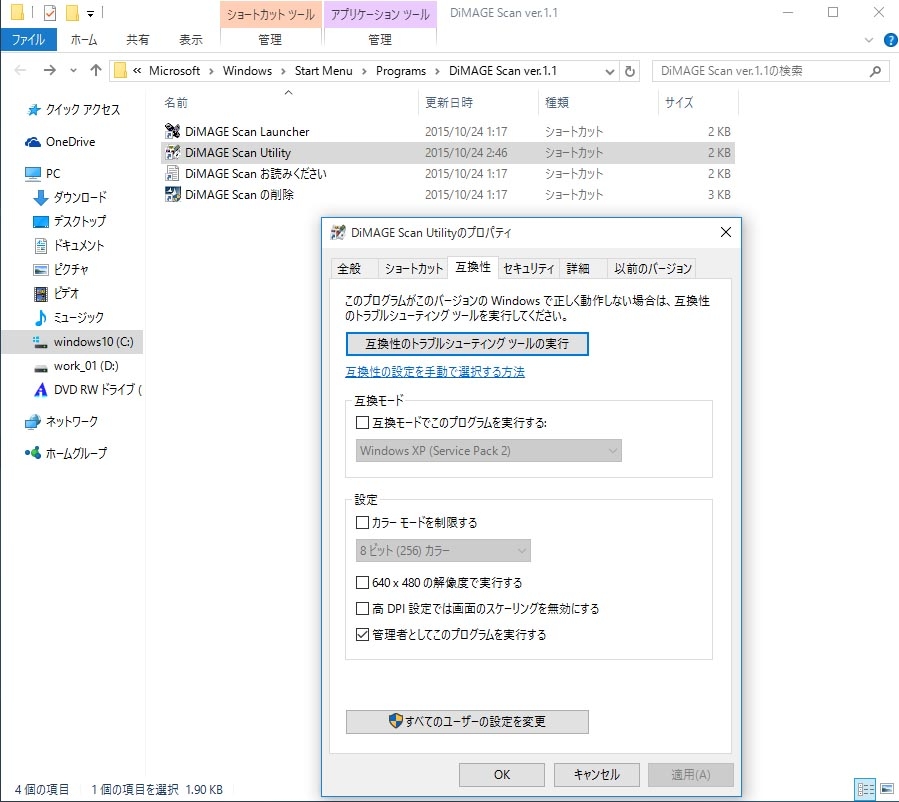Open 互換性の設定を手動で選択する方法 link
Viewport: 899px width, 802px height.
435,372
